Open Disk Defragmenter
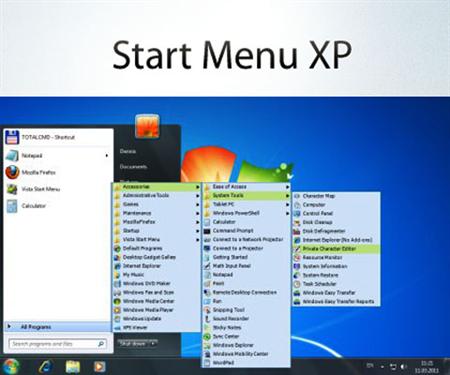Viewport: 450px width, 375px height. [336, 231]
